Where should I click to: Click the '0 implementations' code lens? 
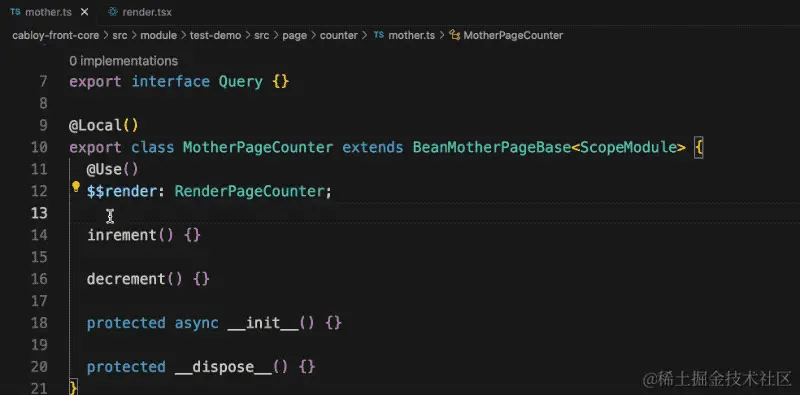click(123, 61)
